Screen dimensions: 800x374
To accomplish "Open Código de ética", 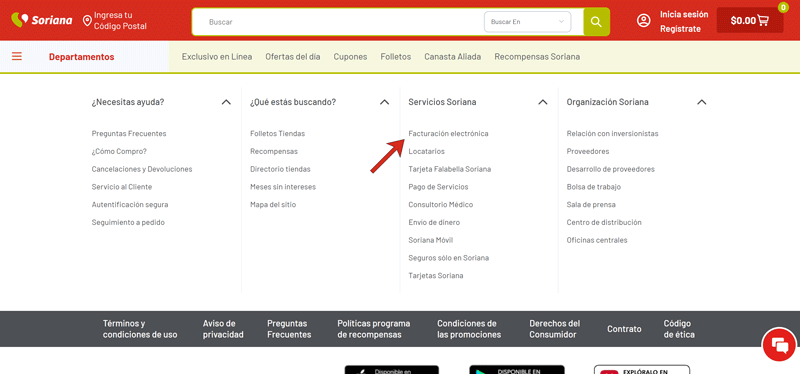I will 679,329.
